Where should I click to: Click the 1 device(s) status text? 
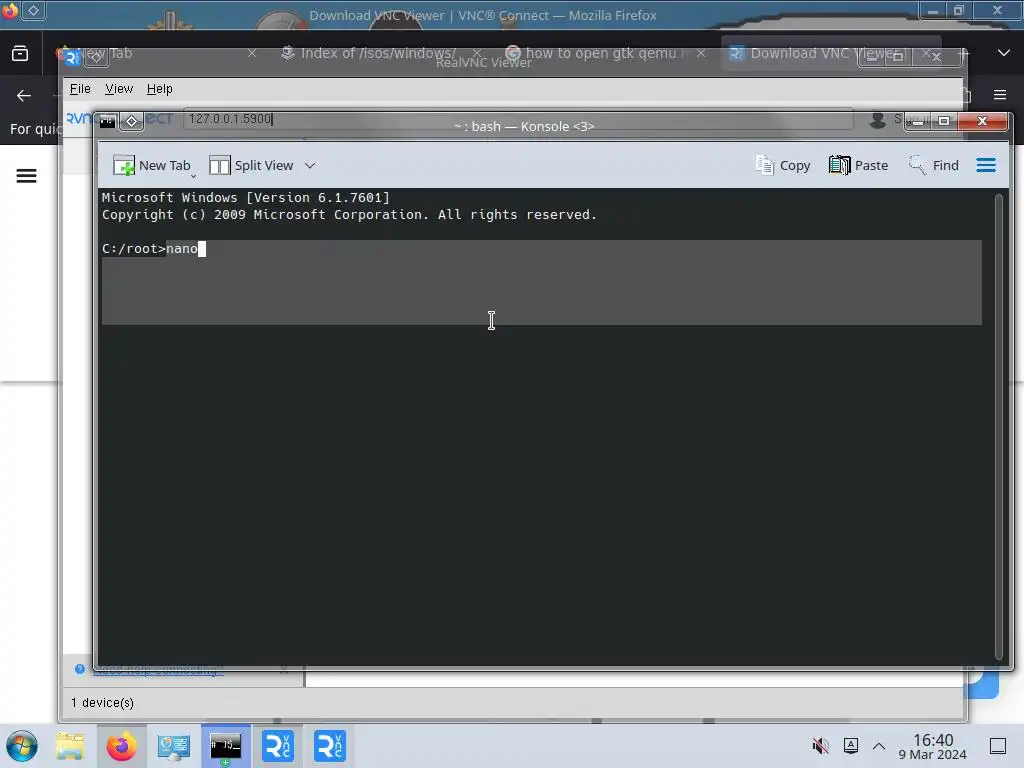[103, 703]
